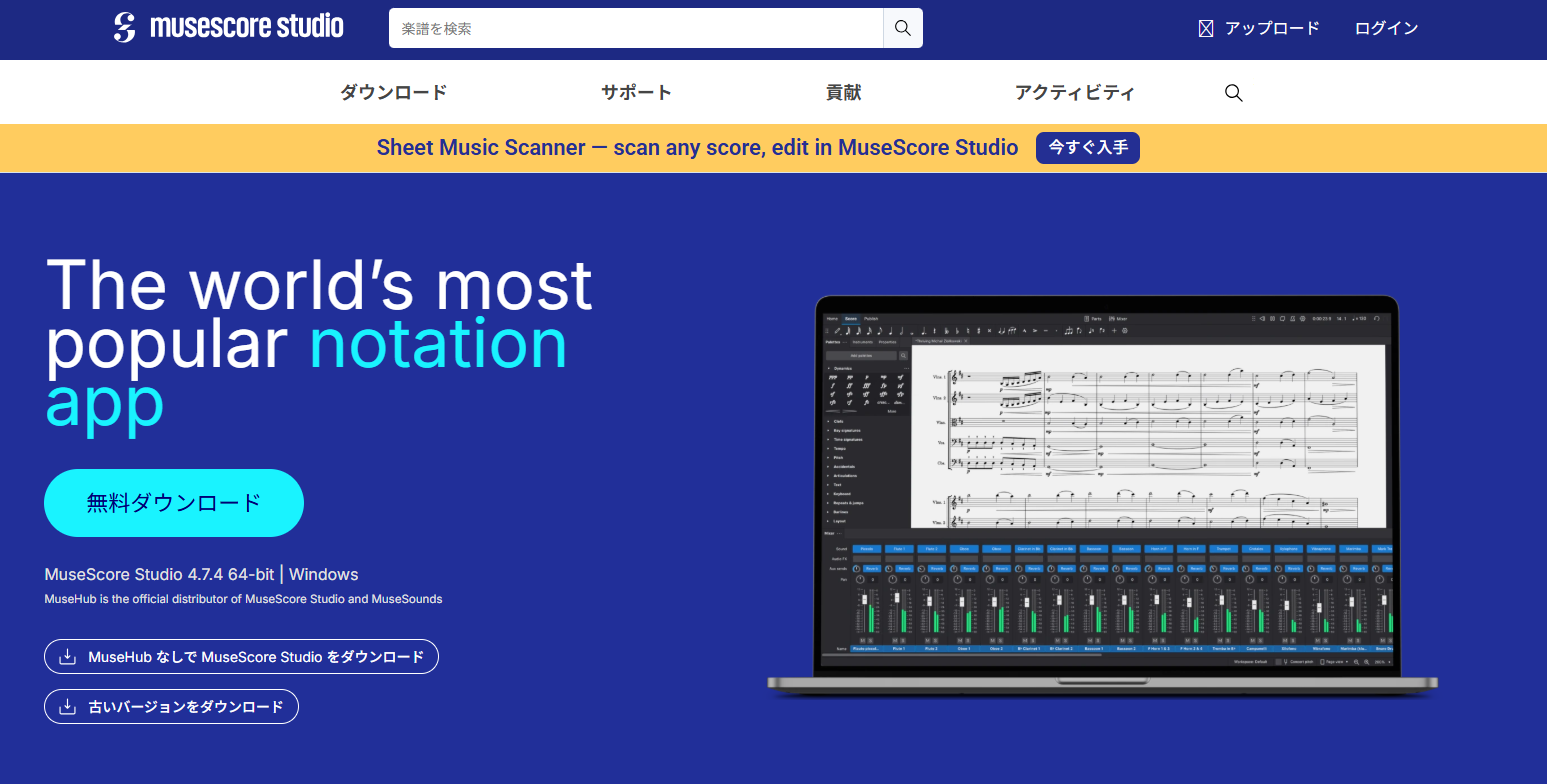
Task: Focus the 楽譜を検索 search field
Action: click(636, 28)
